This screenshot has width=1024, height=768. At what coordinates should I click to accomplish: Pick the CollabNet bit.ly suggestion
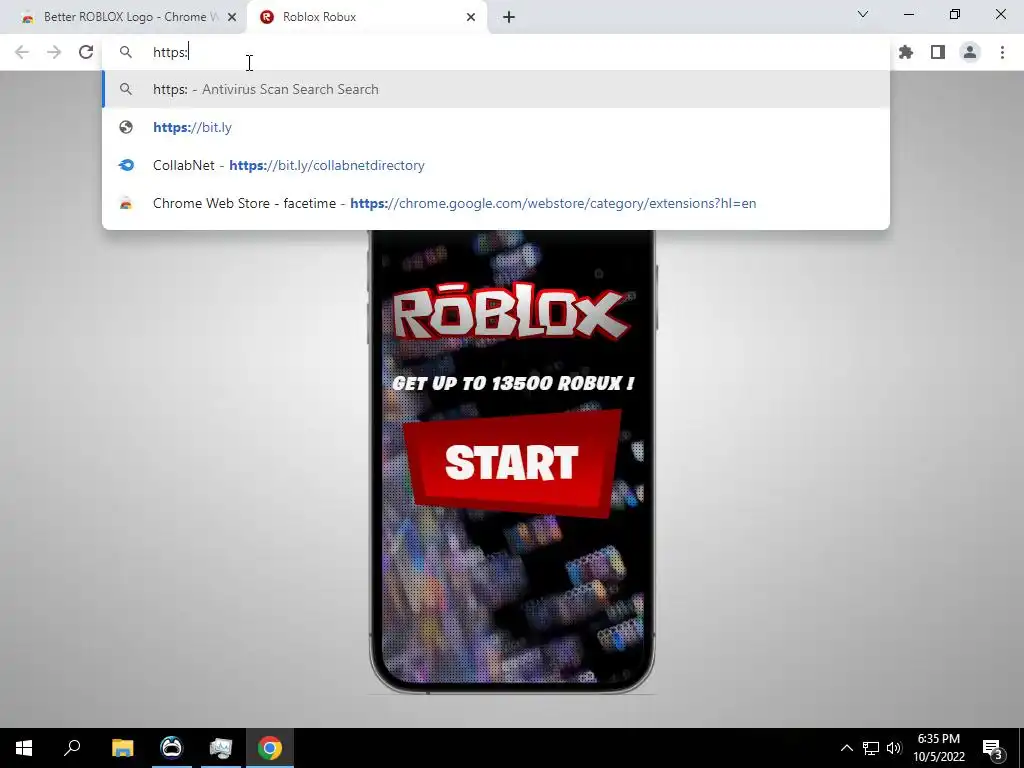point(496,165)
